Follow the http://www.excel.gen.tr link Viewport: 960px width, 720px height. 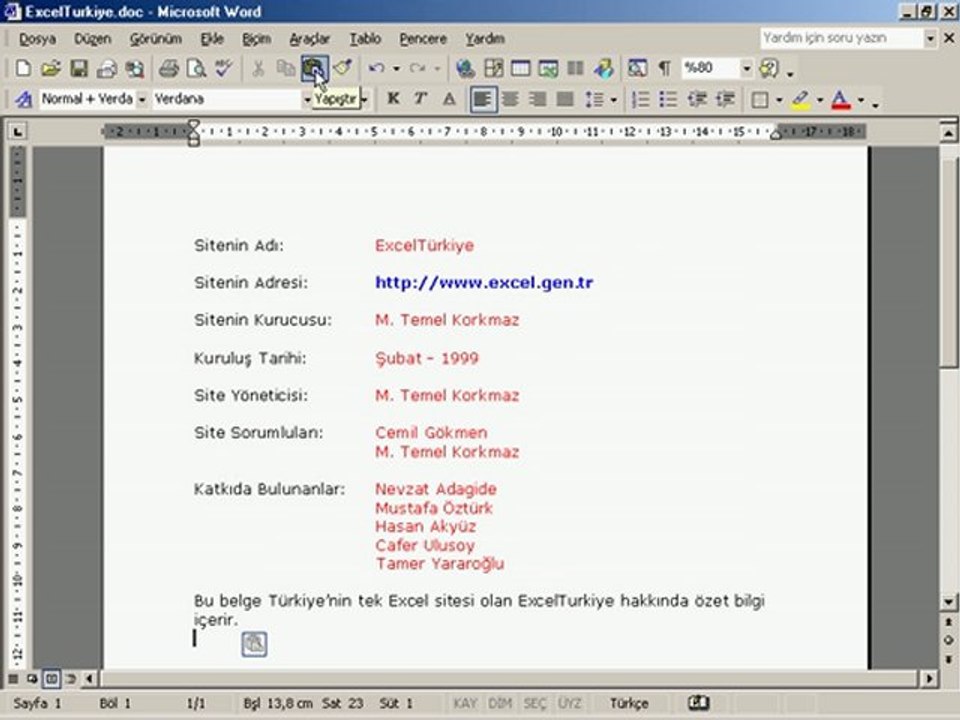coord(484,282)
